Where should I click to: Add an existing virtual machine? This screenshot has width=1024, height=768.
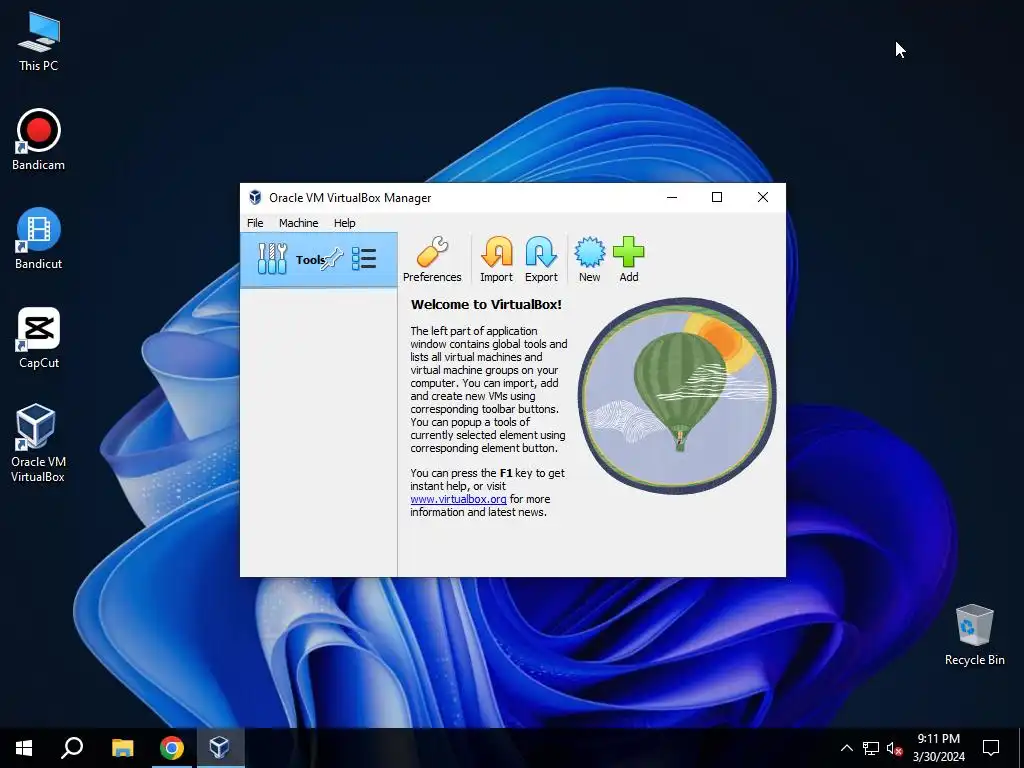pos(628,259)
